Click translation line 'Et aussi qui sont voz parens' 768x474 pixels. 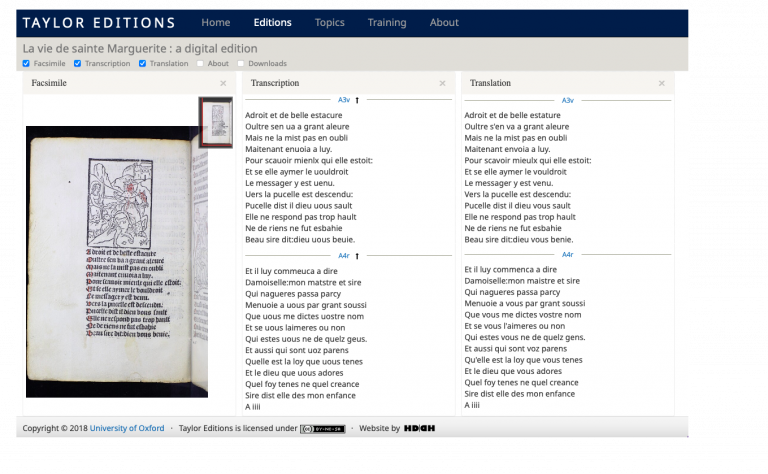point(516,349)
